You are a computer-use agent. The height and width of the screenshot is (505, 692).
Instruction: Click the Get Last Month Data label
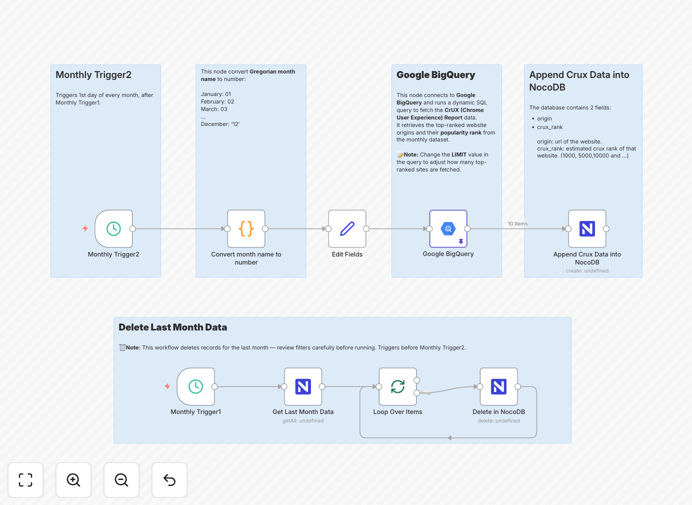303,412
